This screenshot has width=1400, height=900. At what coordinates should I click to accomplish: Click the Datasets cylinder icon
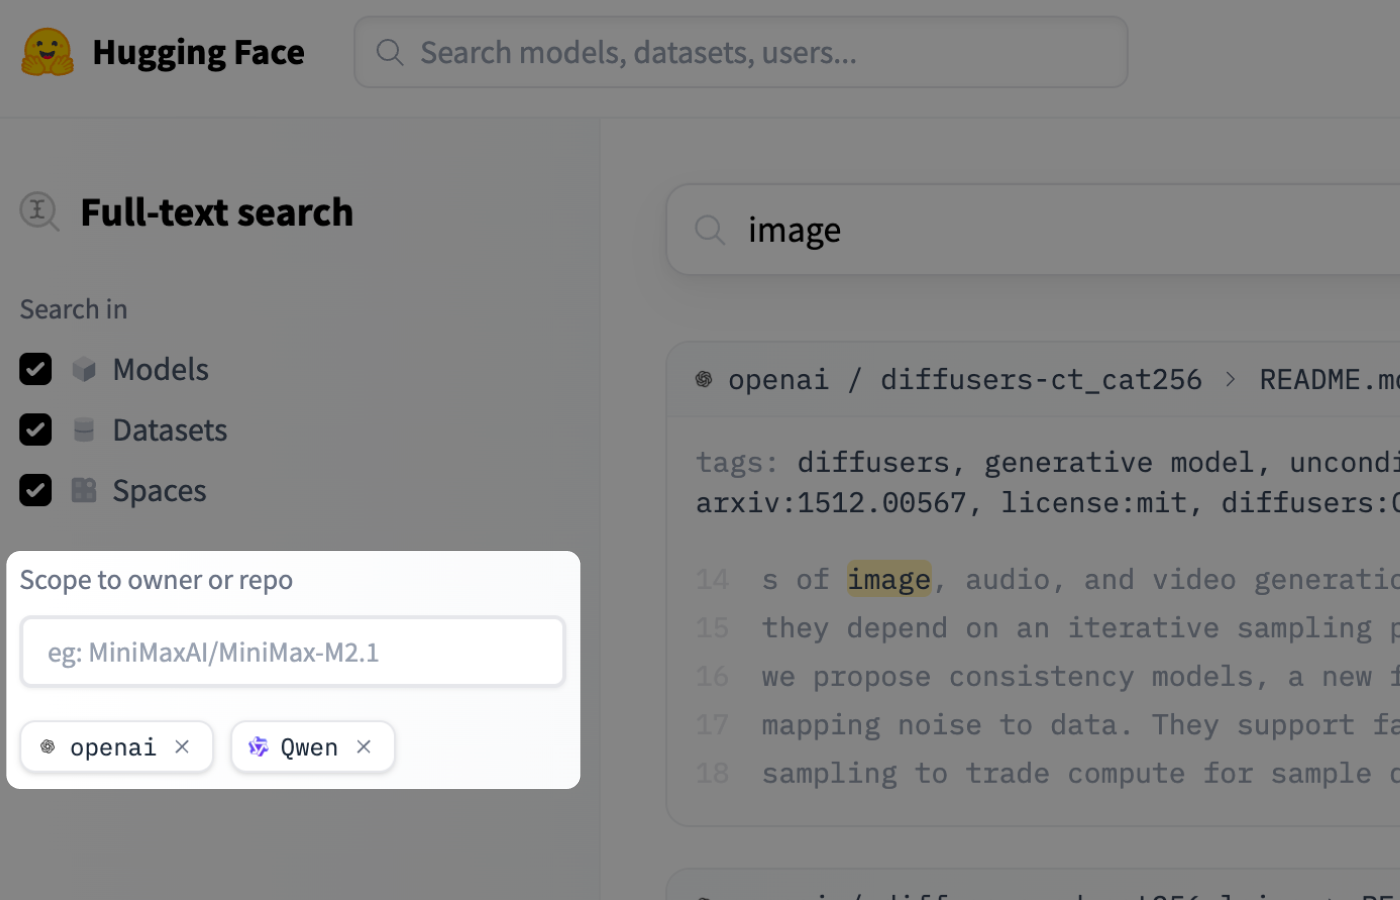click(84, 431)
